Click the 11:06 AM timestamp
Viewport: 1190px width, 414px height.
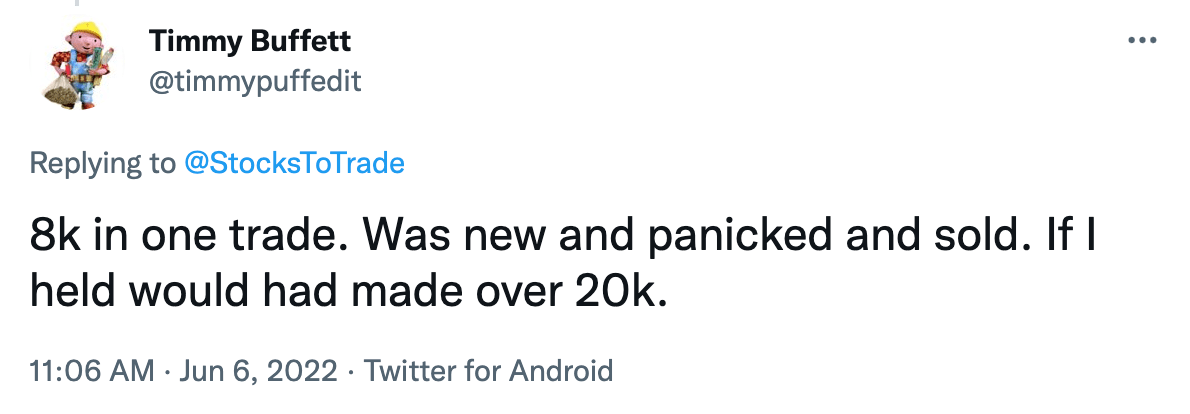[x=92, y=372]
